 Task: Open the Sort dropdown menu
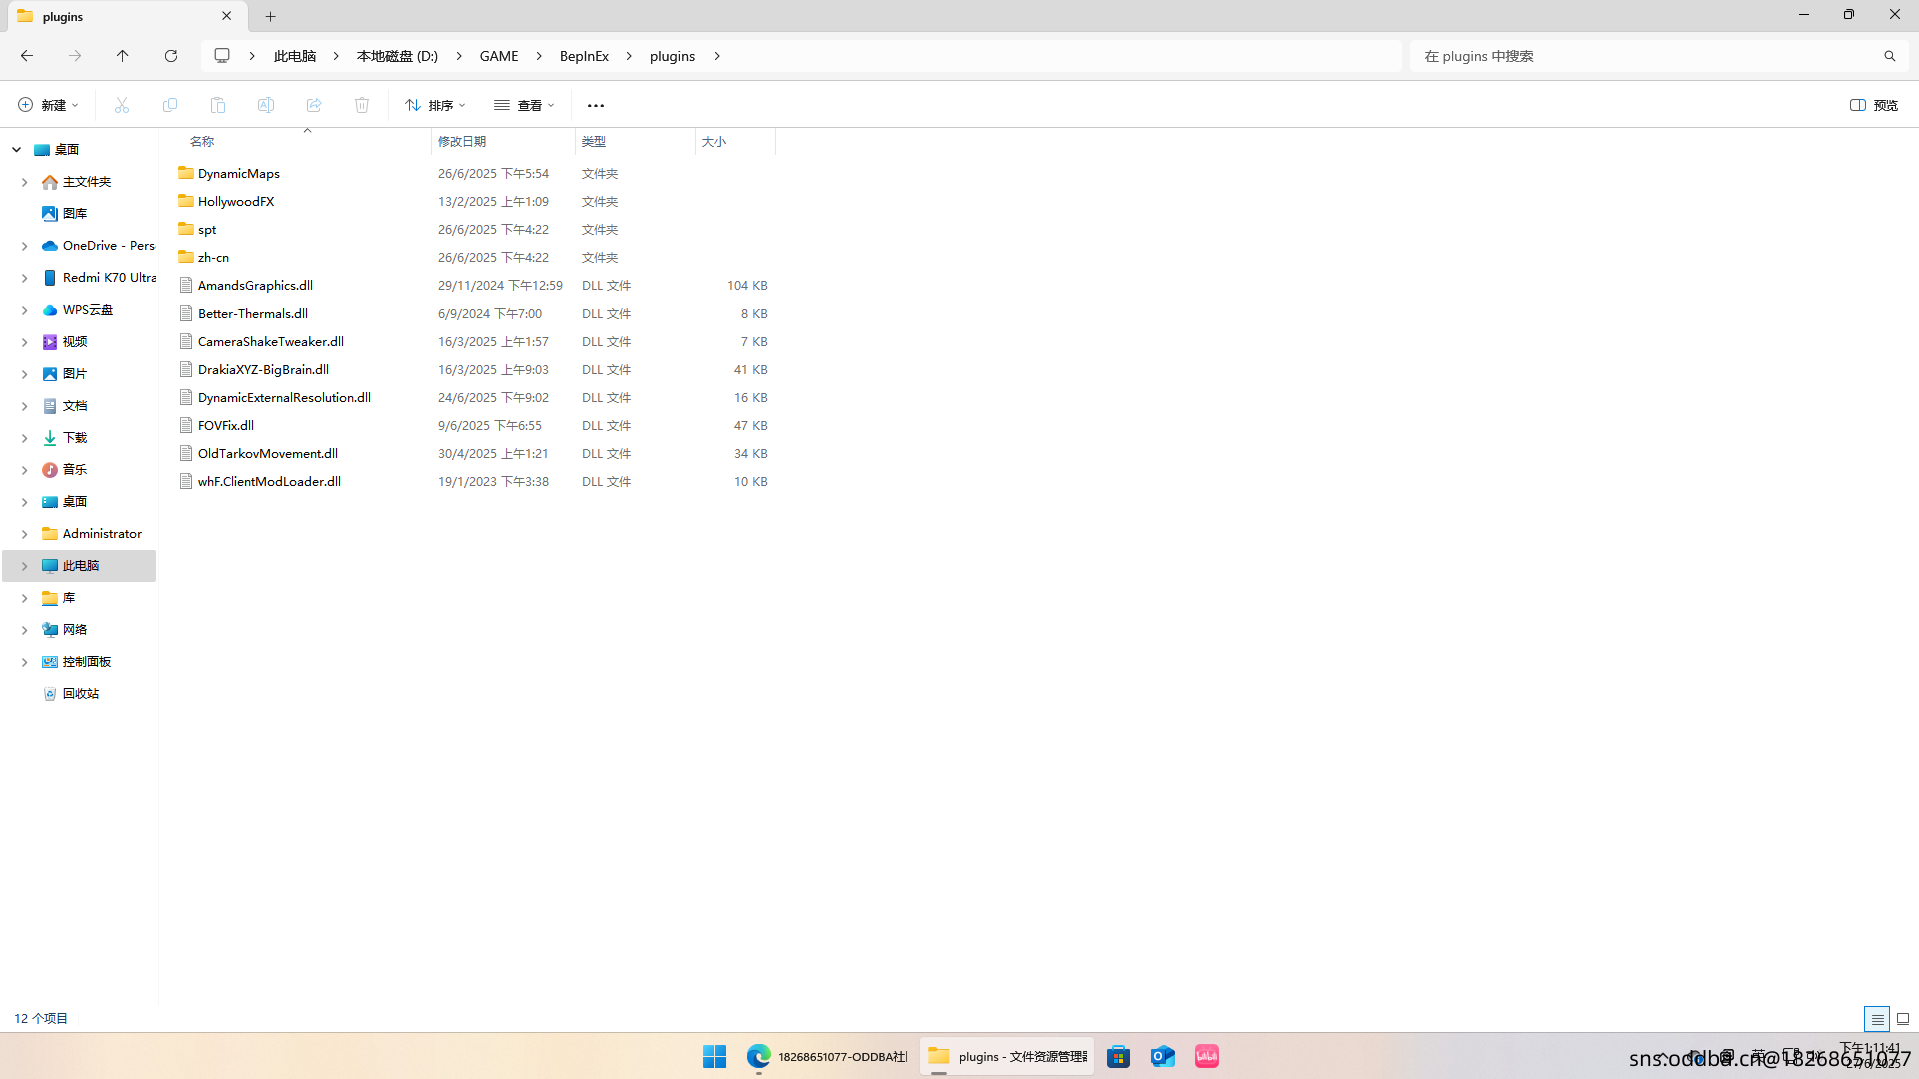click(436, 105)
